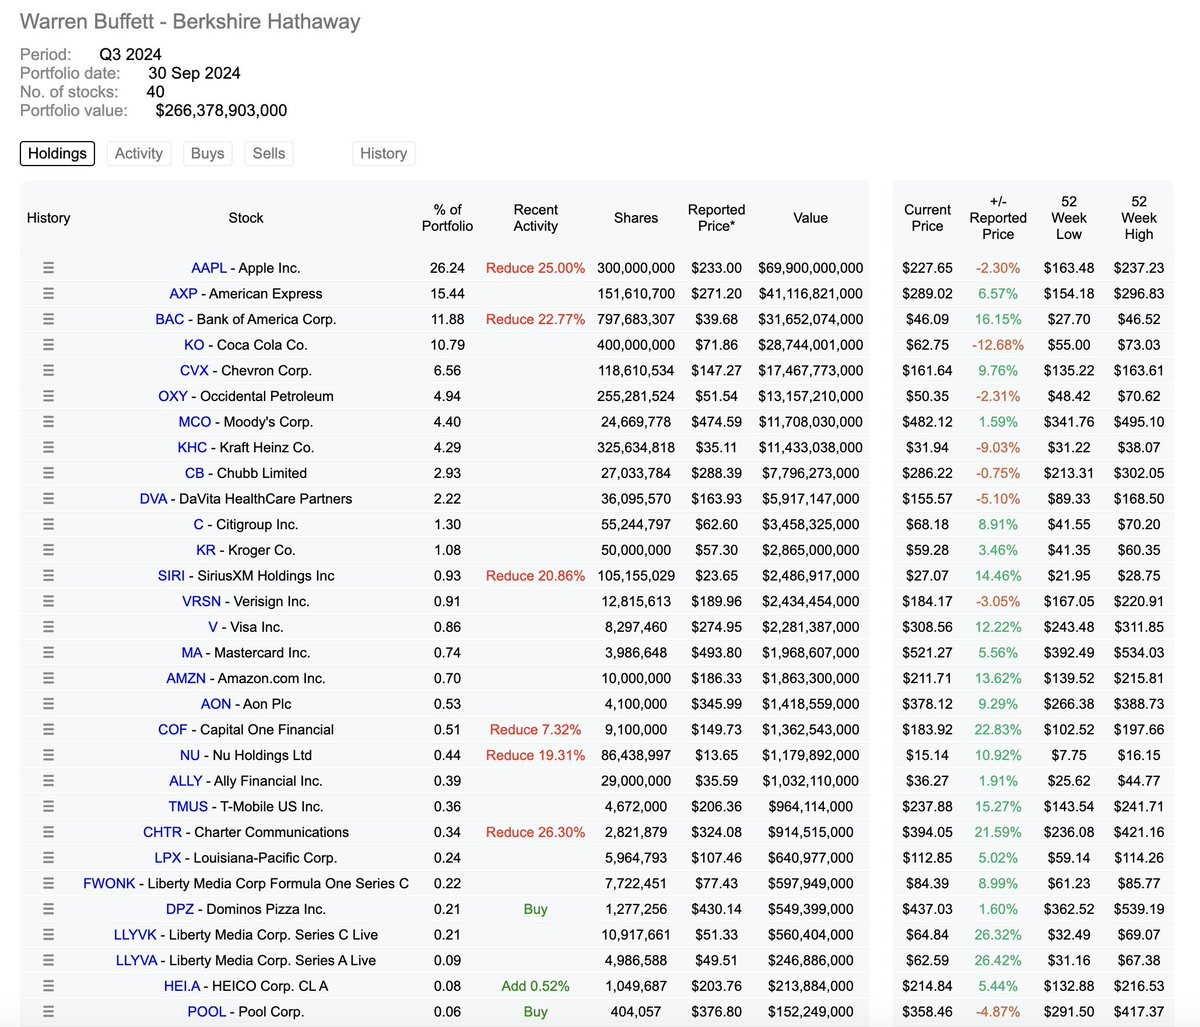Sort by Current Price column header
The height and width of the screenshot is (1027, 1200).
tap(927, 218)
